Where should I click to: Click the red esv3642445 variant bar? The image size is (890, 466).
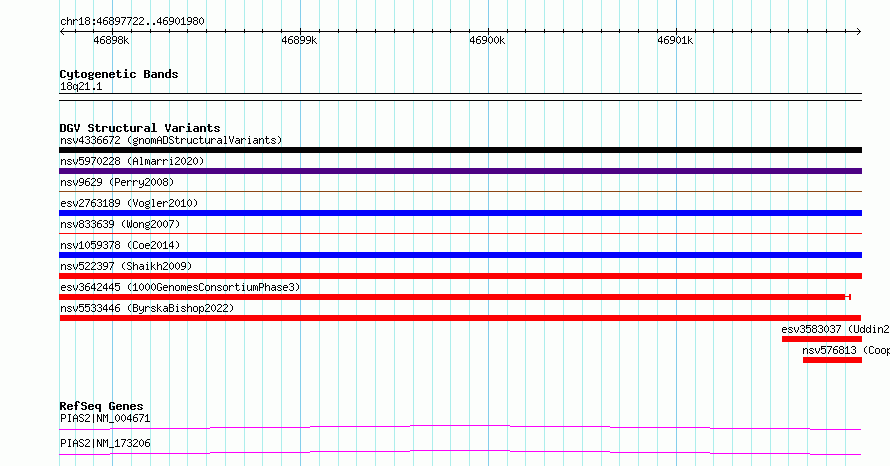455,297
